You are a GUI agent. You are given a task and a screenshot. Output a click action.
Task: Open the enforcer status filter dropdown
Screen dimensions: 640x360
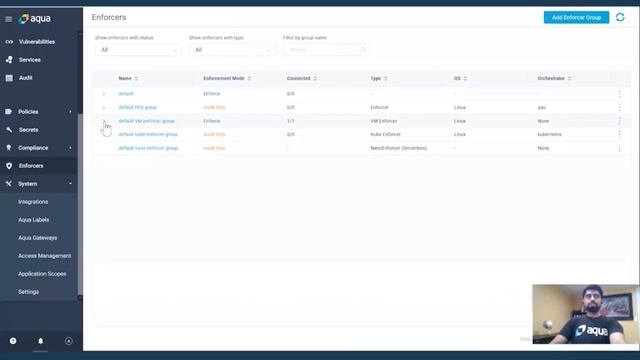(x=138, y=50)
